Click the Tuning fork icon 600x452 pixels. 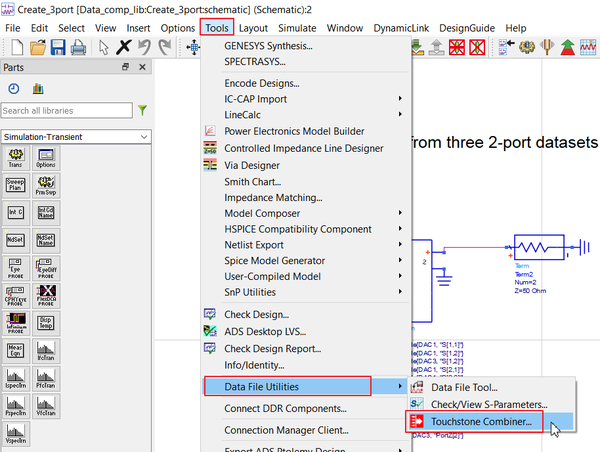pyautogui.click(x=547, y=47)
